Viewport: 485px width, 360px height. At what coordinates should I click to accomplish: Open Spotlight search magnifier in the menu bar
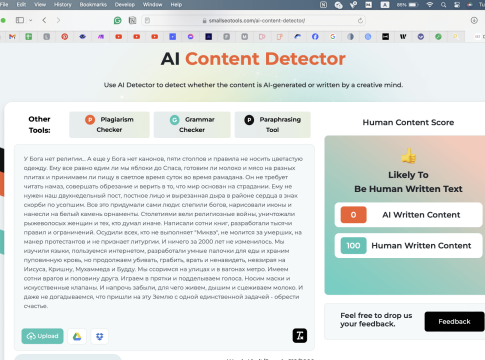443,5
